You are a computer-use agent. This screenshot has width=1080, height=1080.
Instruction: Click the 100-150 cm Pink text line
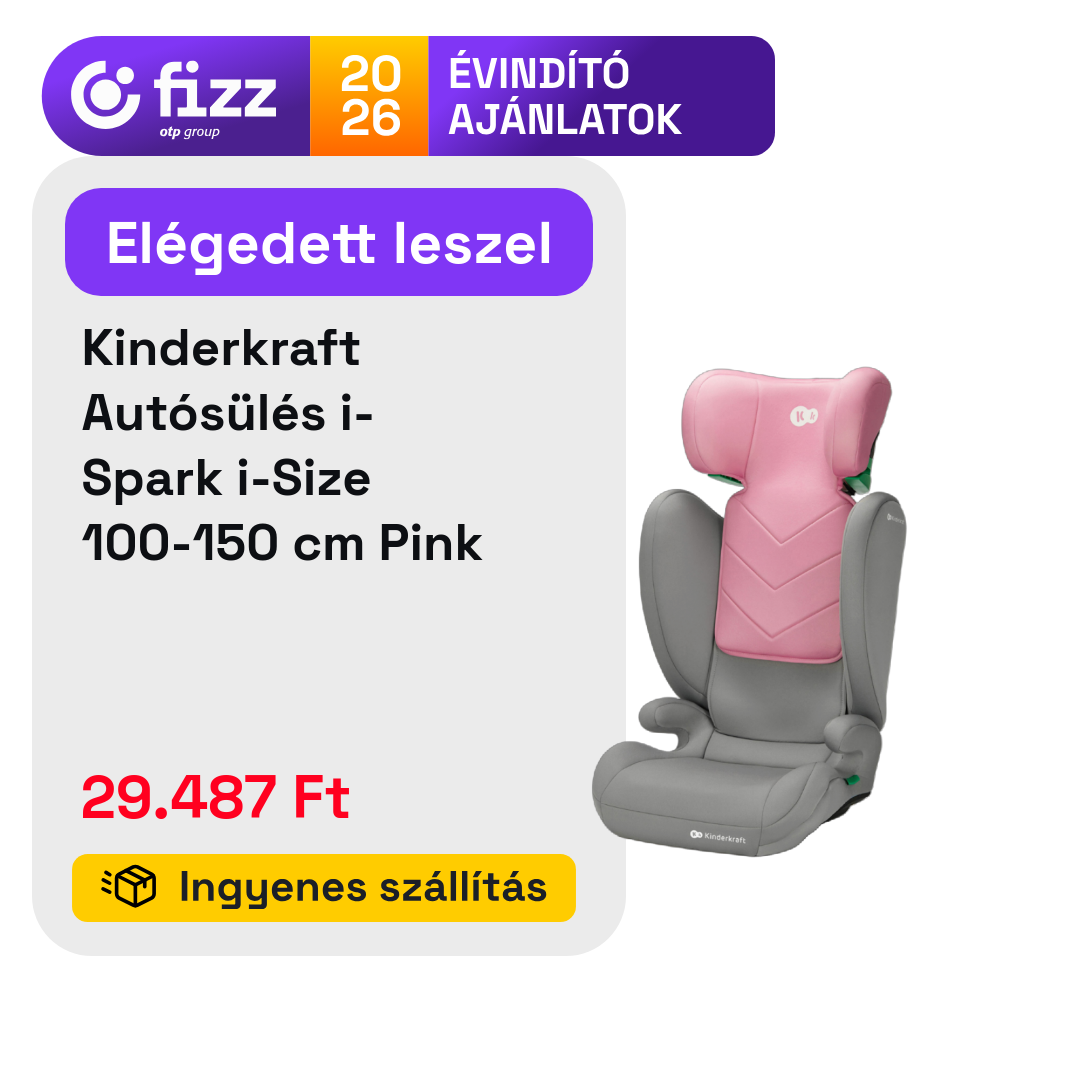[282, 543]
